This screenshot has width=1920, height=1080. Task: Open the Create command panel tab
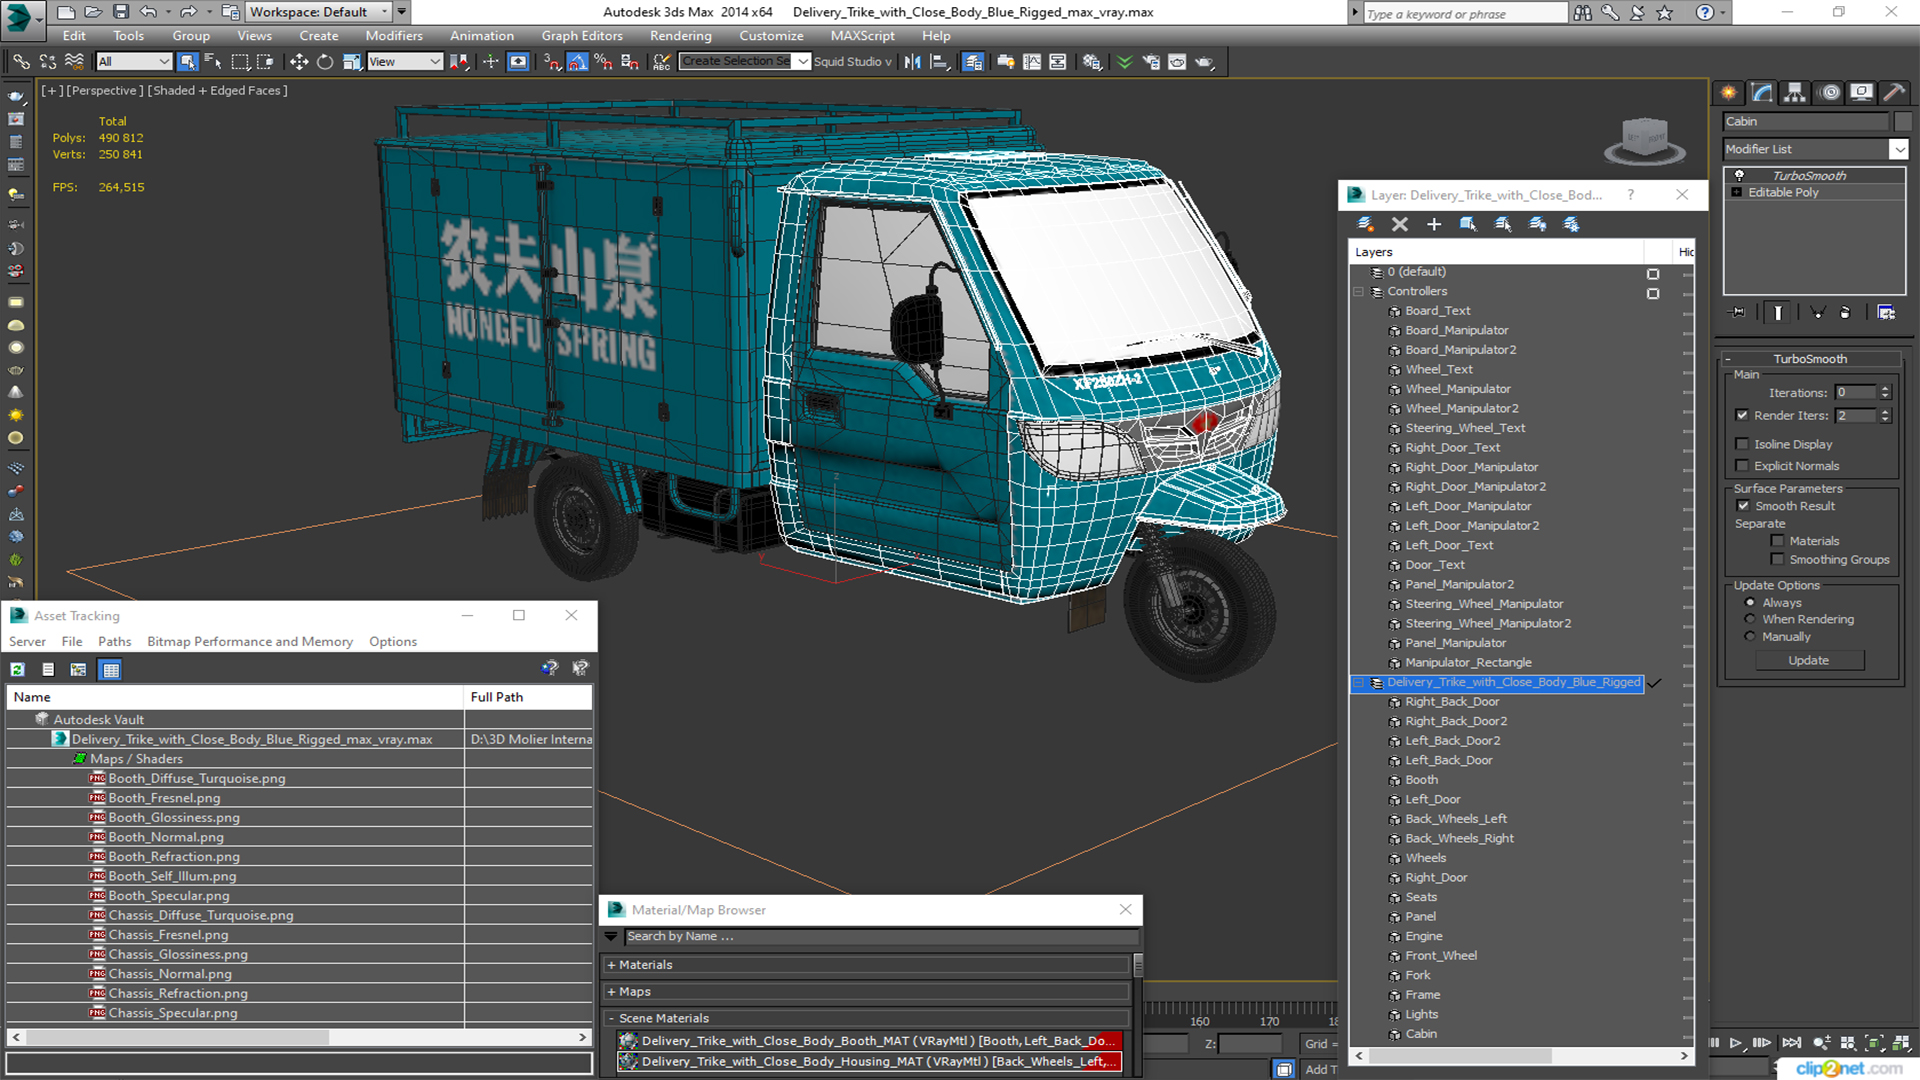pos(1729,93)
